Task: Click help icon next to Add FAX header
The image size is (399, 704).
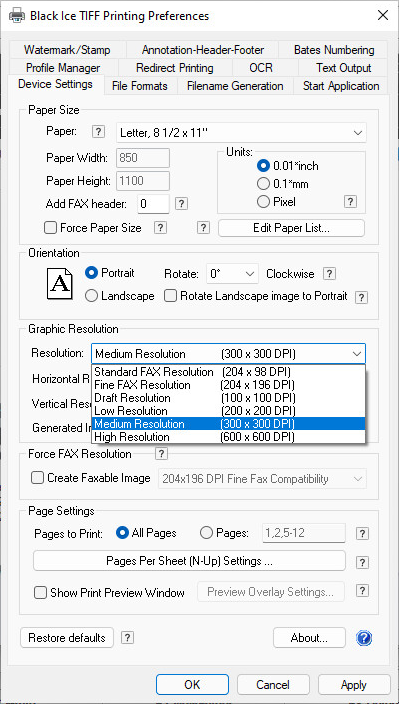Action: pyautogui.click(x=181, y=204)
